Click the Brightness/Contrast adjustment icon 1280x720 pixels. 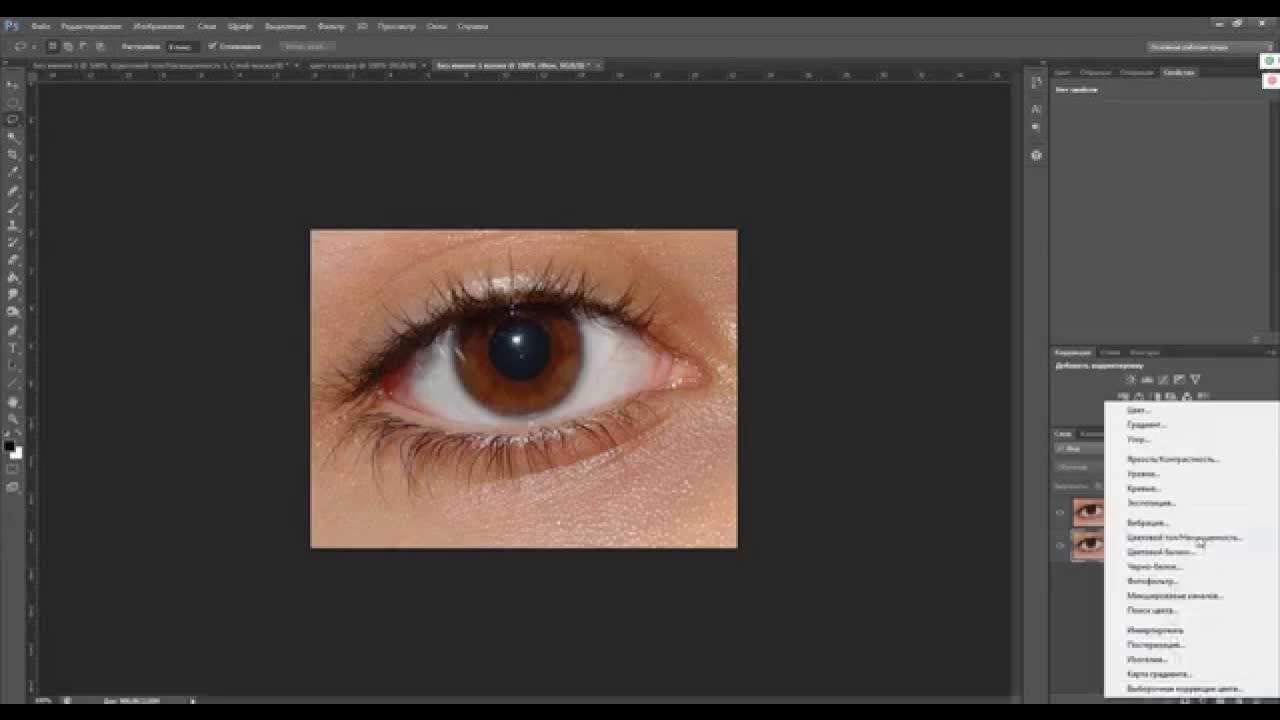pos(1131,380)
